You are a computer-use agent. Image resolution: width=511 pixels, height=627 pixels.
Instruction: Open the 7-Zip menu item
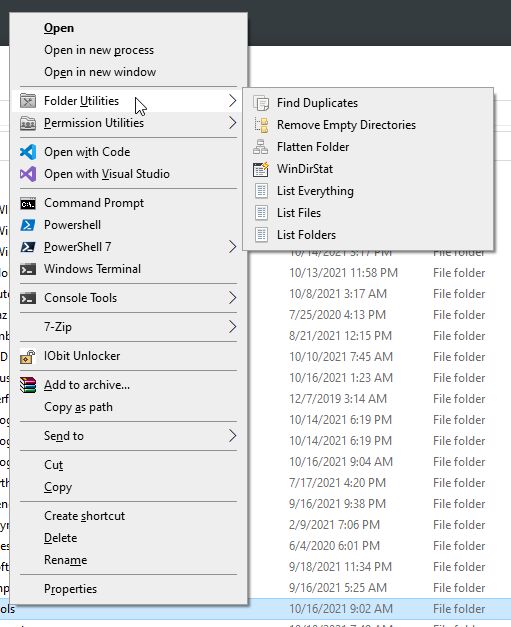58,327
